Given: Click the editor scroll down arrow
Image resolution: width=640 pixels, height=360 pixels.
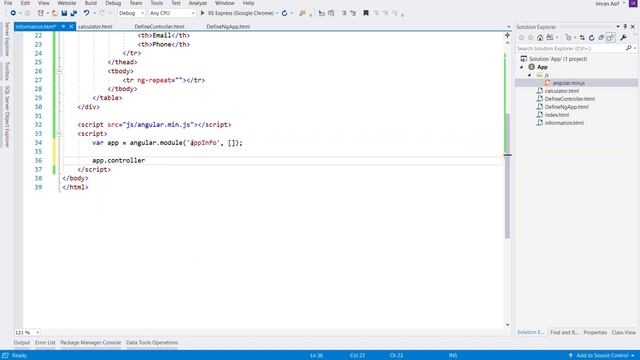Looking at the screenshot, I should (x=507, y=325).
